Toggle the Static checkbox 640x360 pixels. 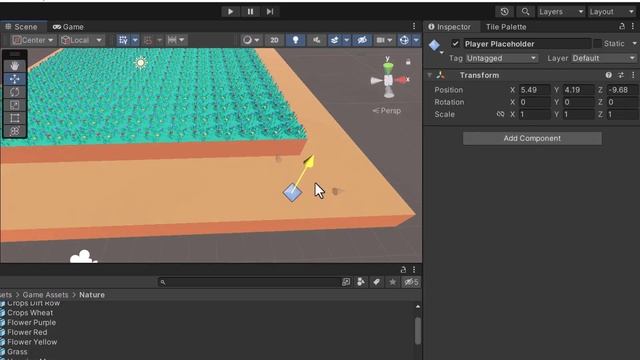pos(598,43)
